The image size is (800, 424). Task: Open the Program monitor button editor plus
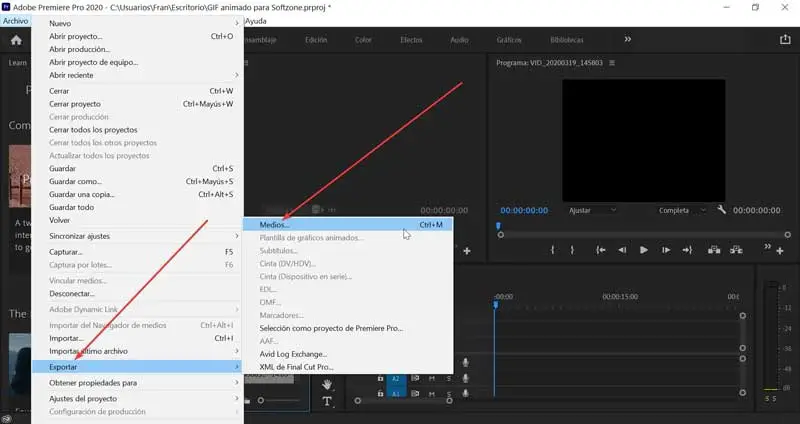pos(780,251)
